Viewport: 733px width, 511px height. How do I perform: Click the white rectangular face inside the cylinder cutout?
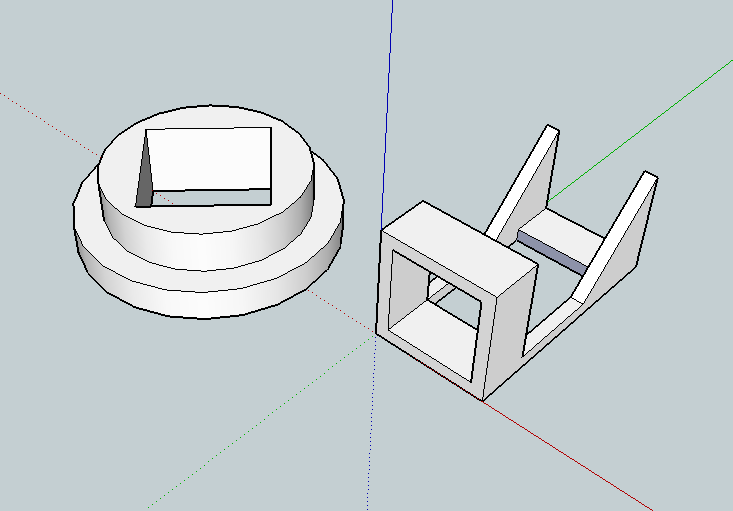pos(210,159)
